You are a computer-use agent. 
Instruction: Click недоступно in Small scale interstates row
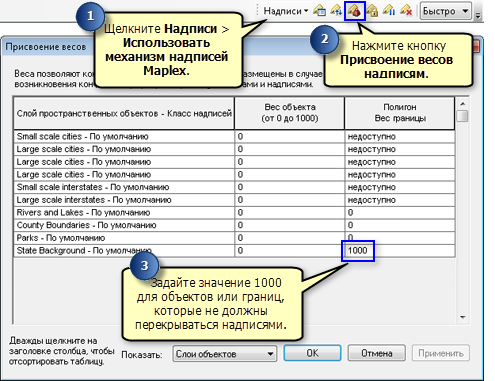pos(372,187)
